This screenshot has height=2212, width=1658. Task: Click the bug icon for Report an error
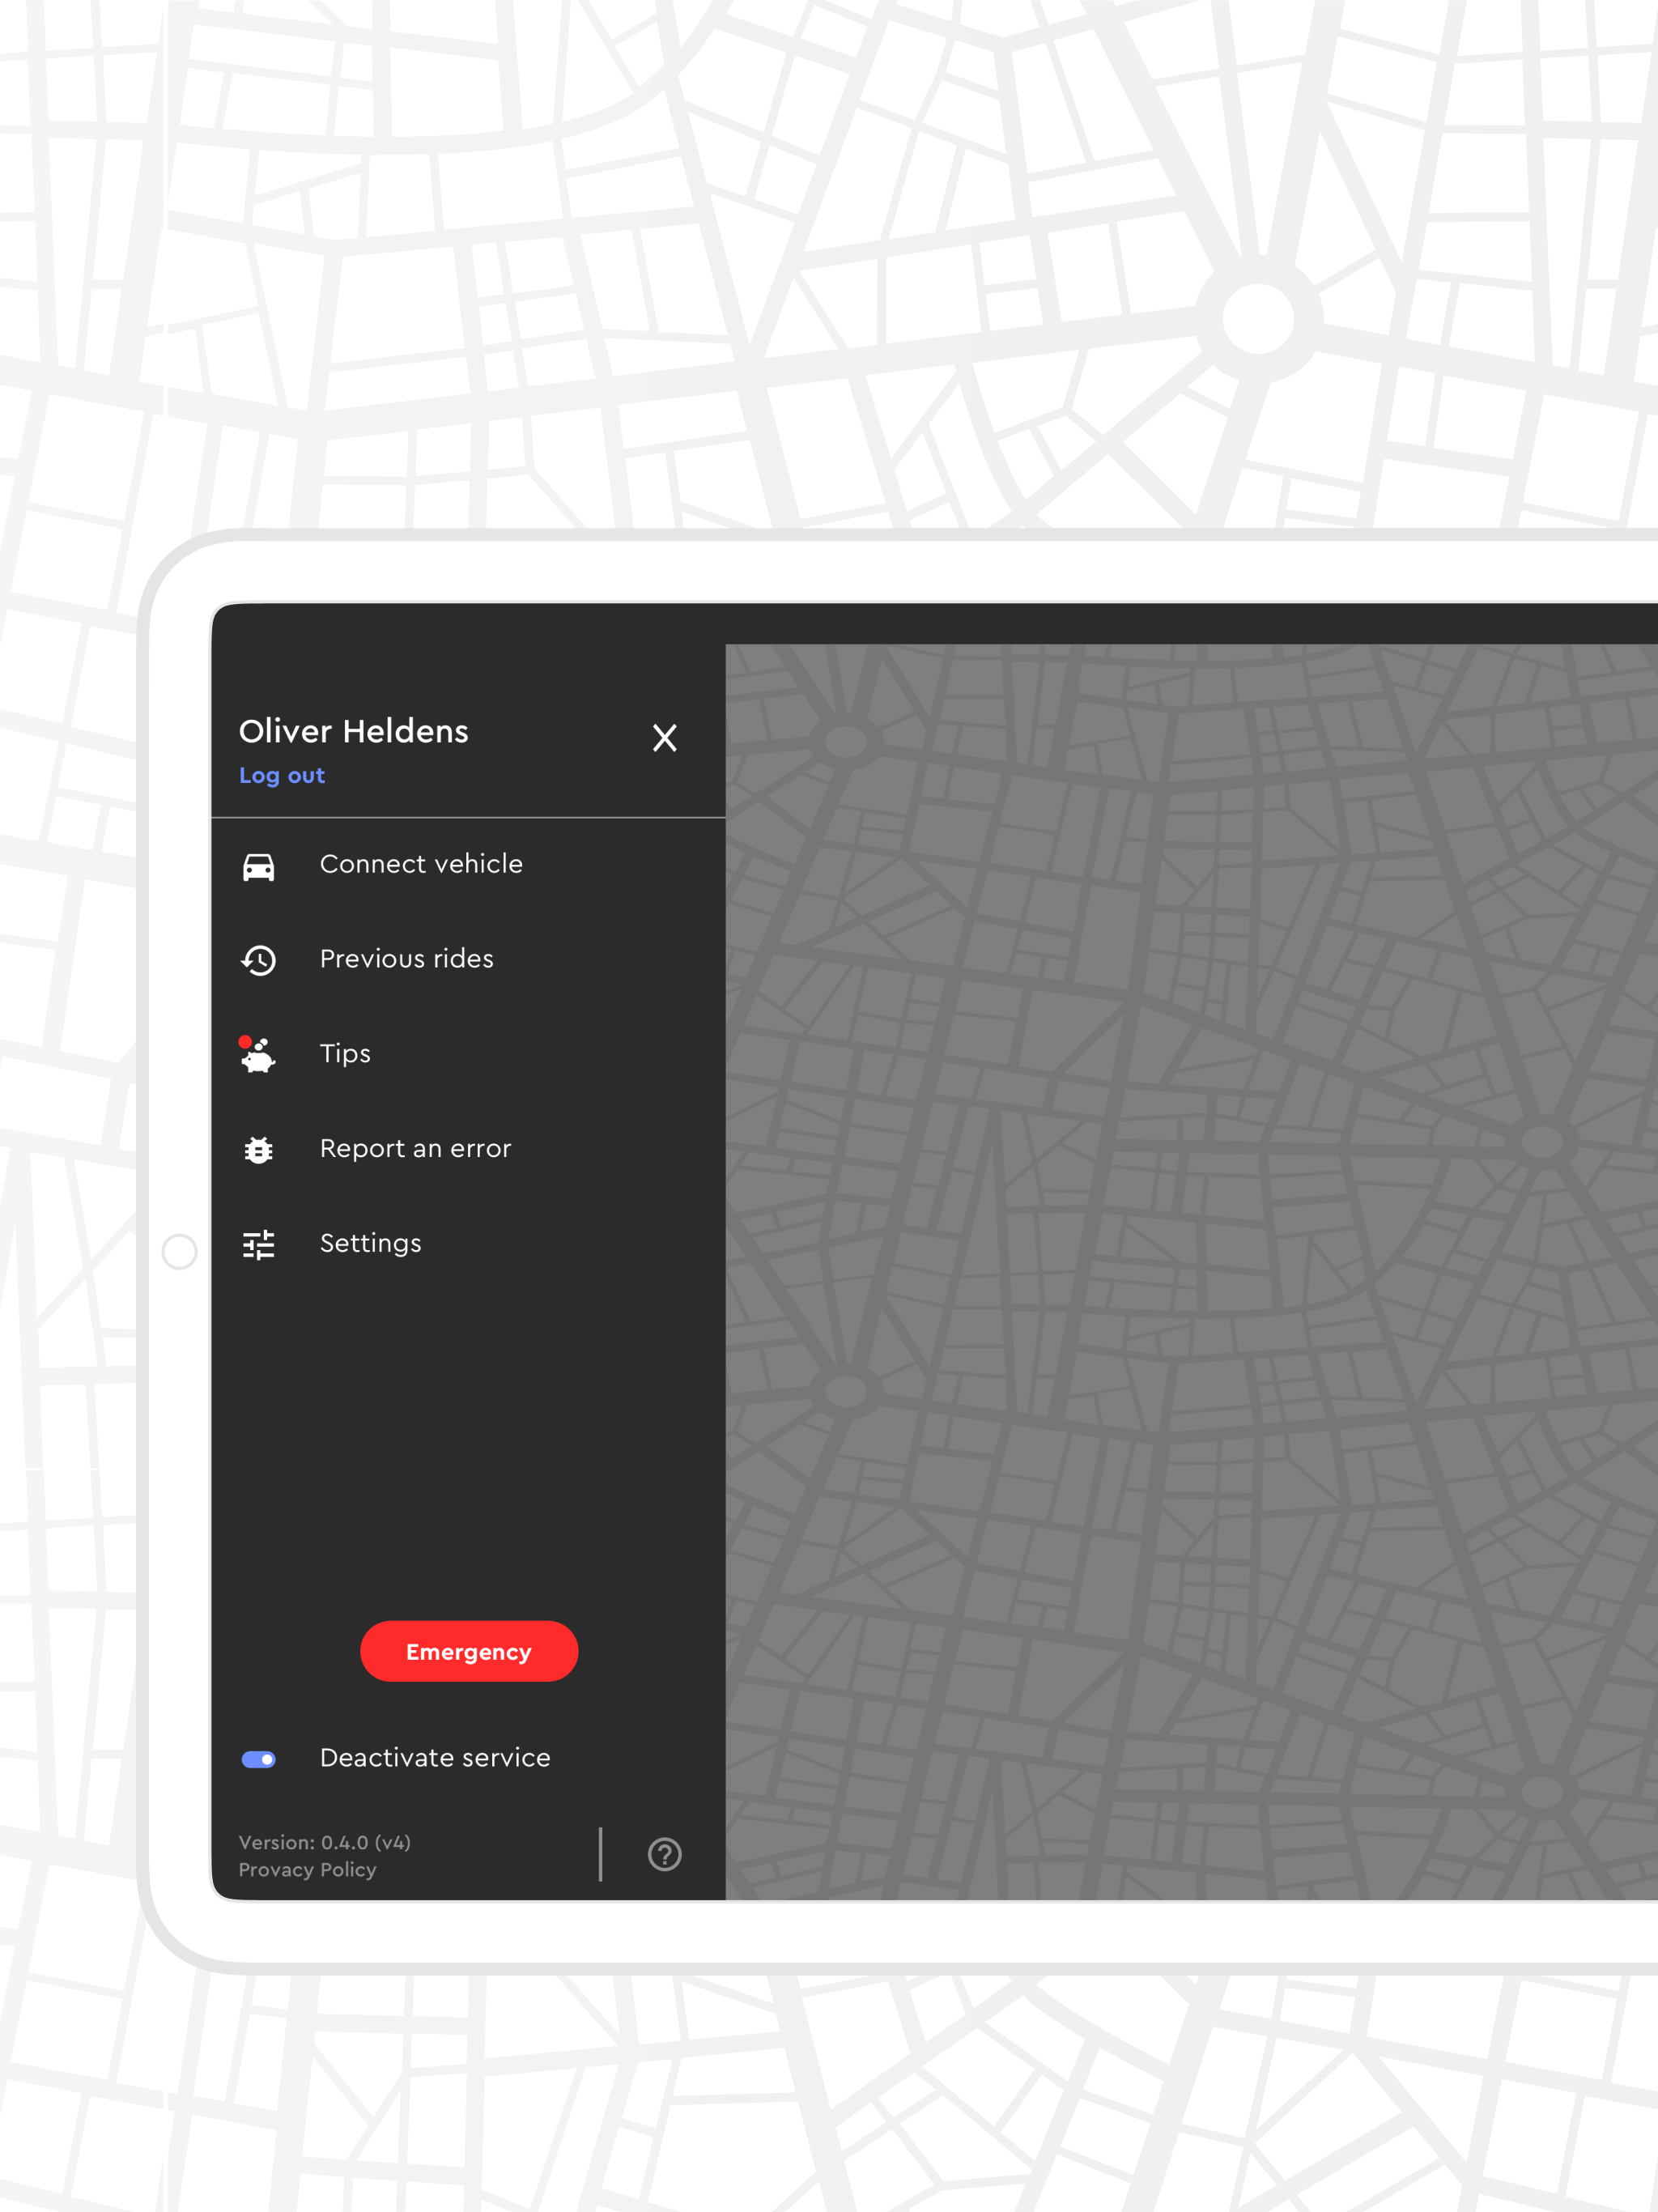coord(258,1150)
